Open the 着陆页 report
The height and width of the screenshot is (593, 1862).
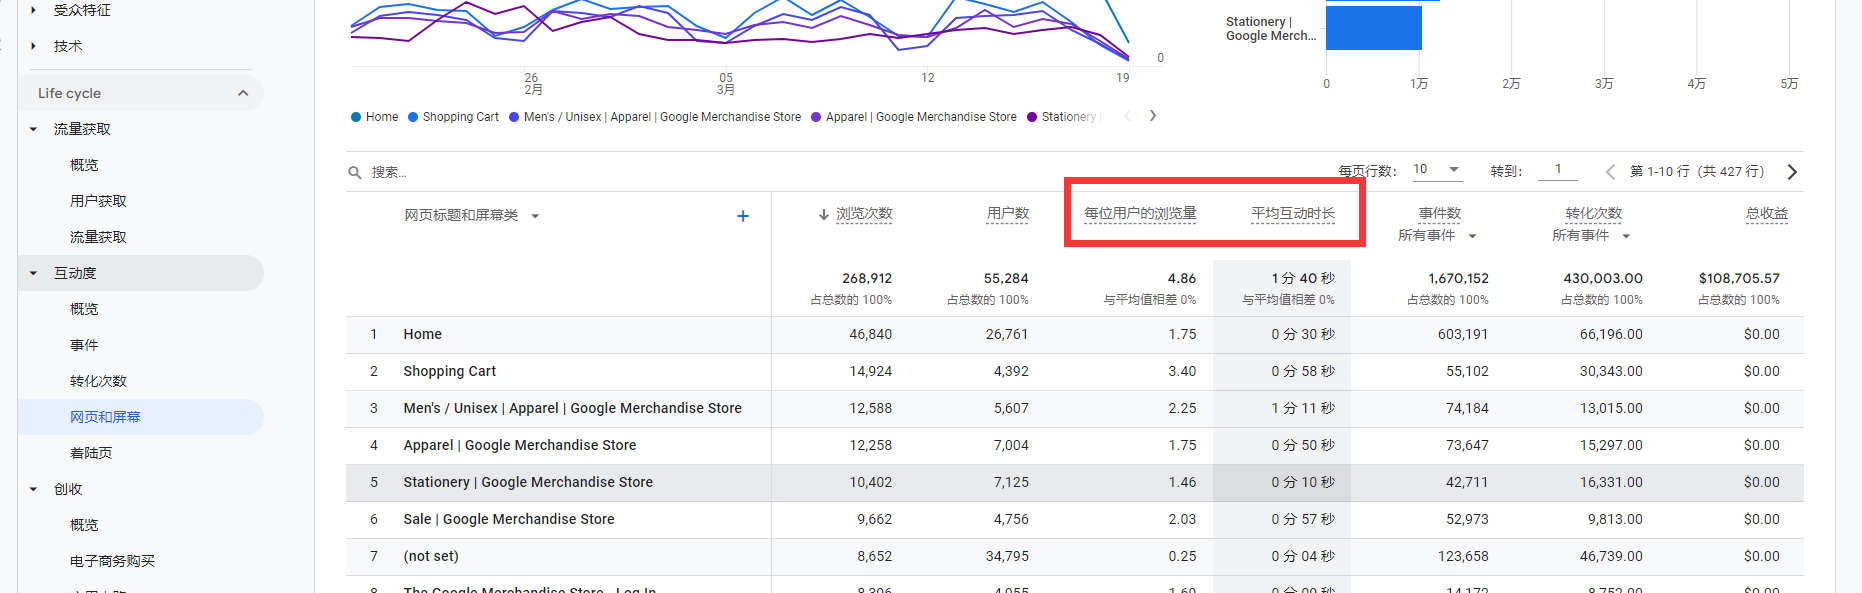(91, 453)
